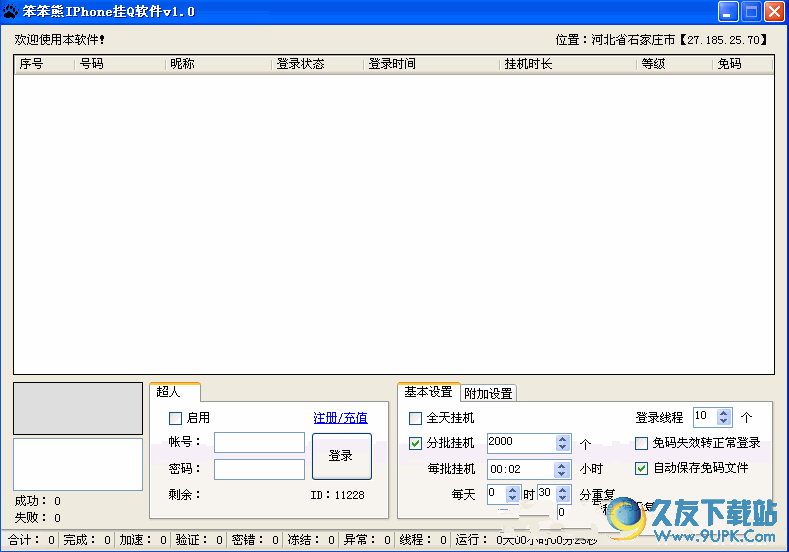Image resolution: width=789 pixels, height=552 pixels.
Task: Select the 超人 tab
Action: 175,392
